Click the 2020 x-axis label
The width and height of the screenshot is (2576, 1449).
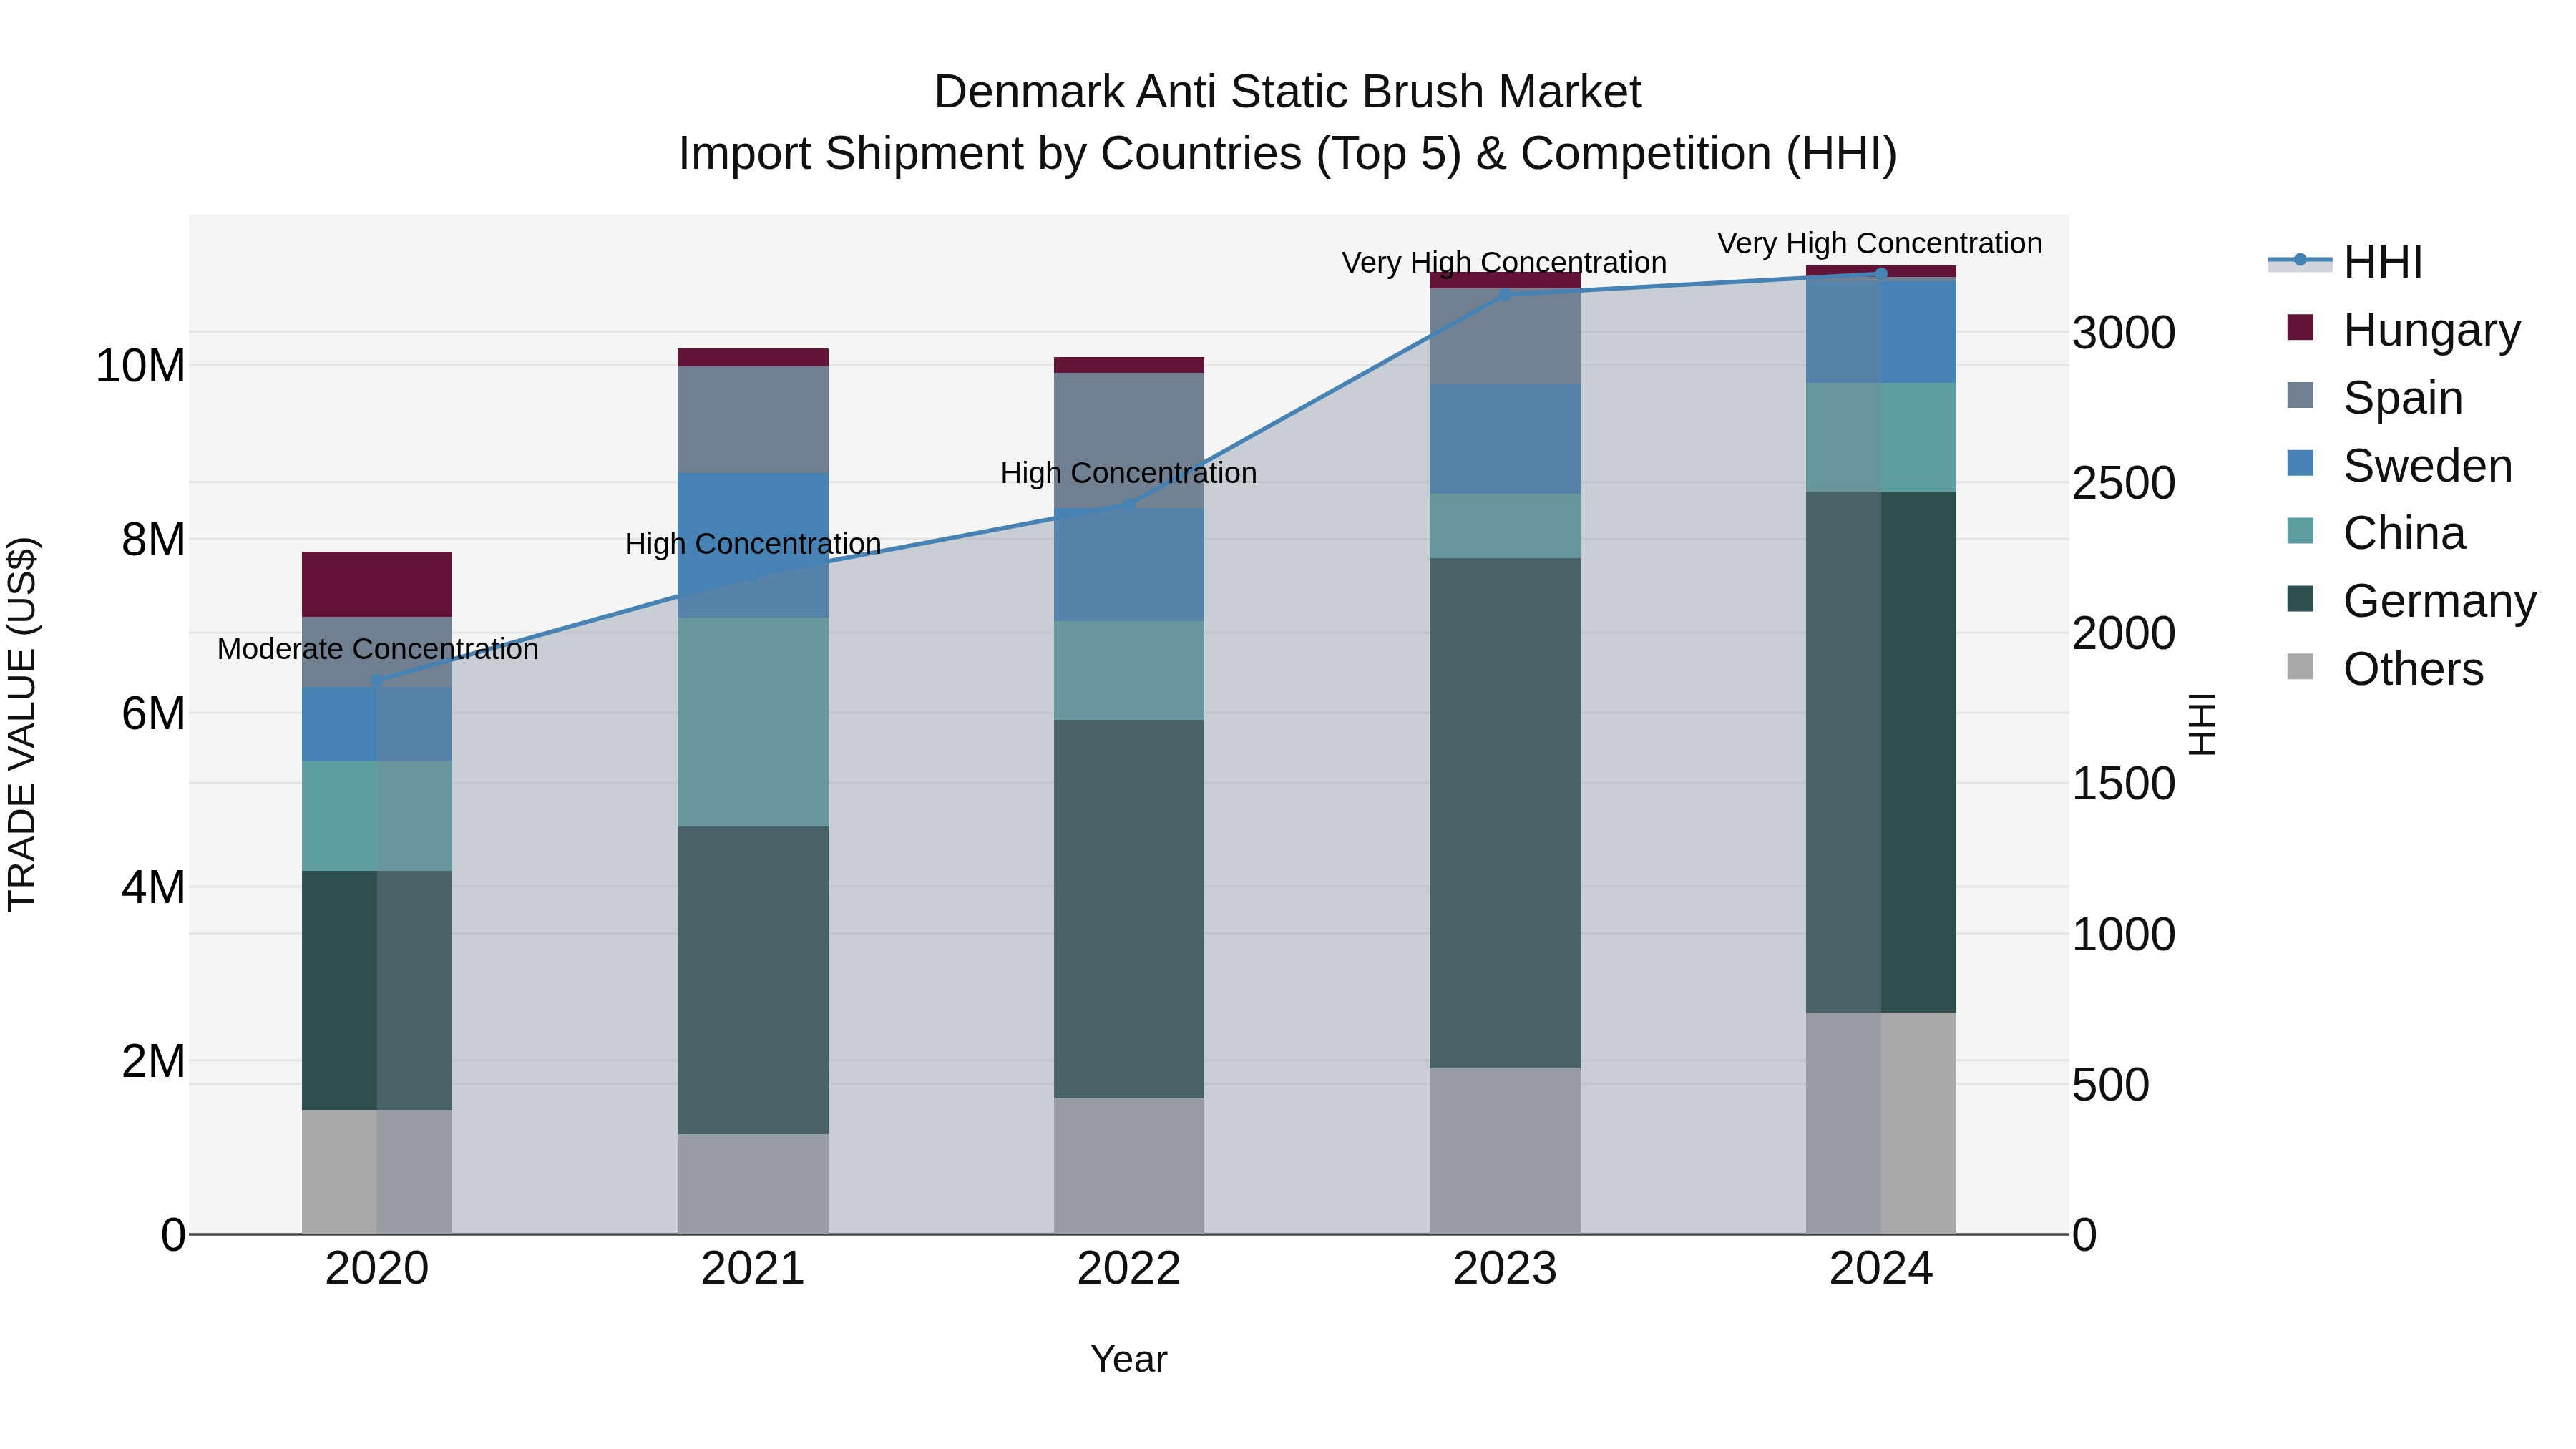(x=377, y=1269)
